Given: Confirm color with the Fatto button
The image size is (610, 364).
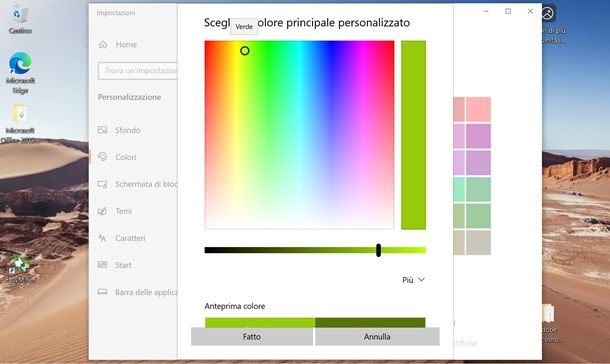Looking at the screenshot, I should pyautogui.click(x=252, y=336).
